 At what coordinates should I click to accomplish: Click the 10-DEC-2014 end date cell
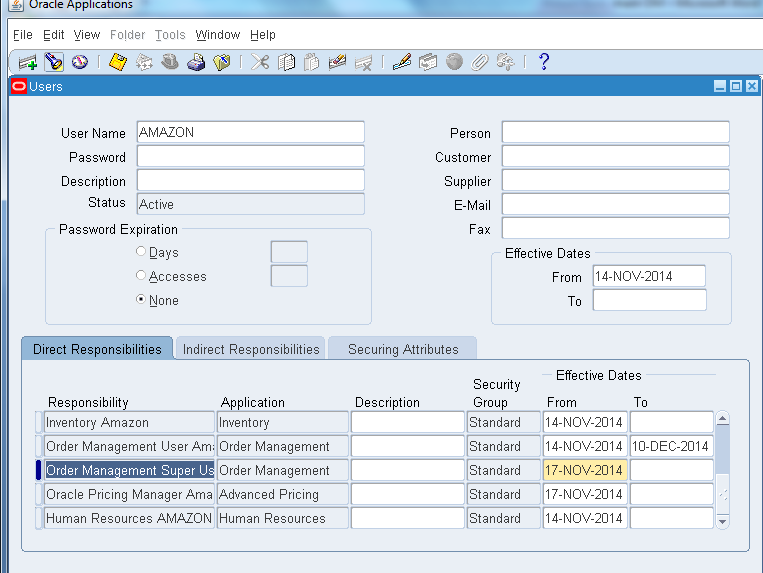(672, 446)
